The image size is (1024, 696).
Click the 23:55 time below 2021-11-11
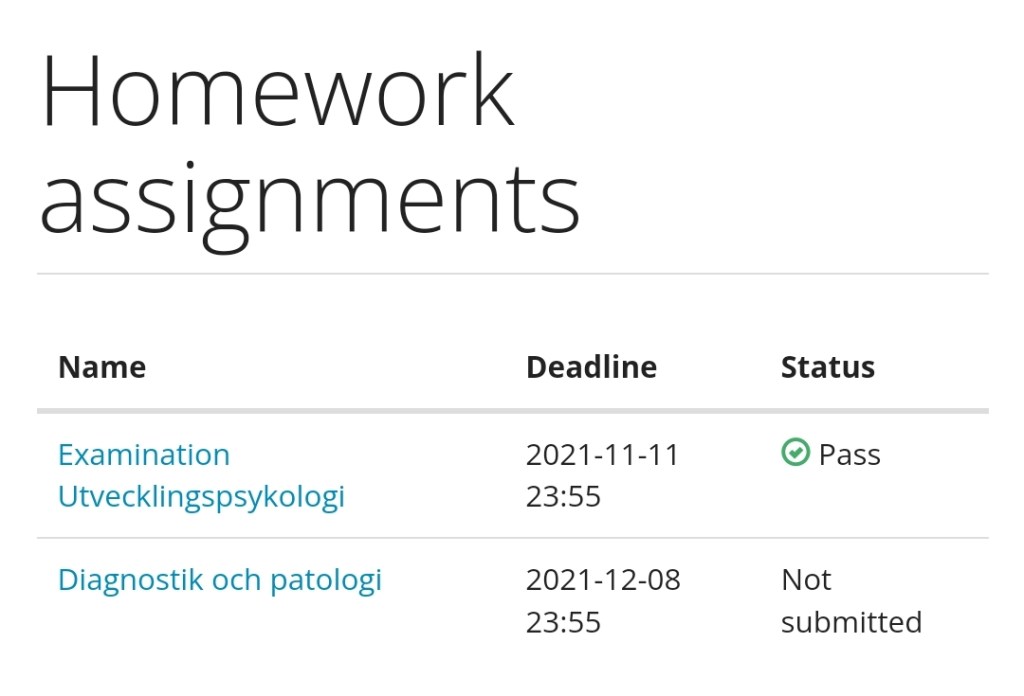point(563,497)
